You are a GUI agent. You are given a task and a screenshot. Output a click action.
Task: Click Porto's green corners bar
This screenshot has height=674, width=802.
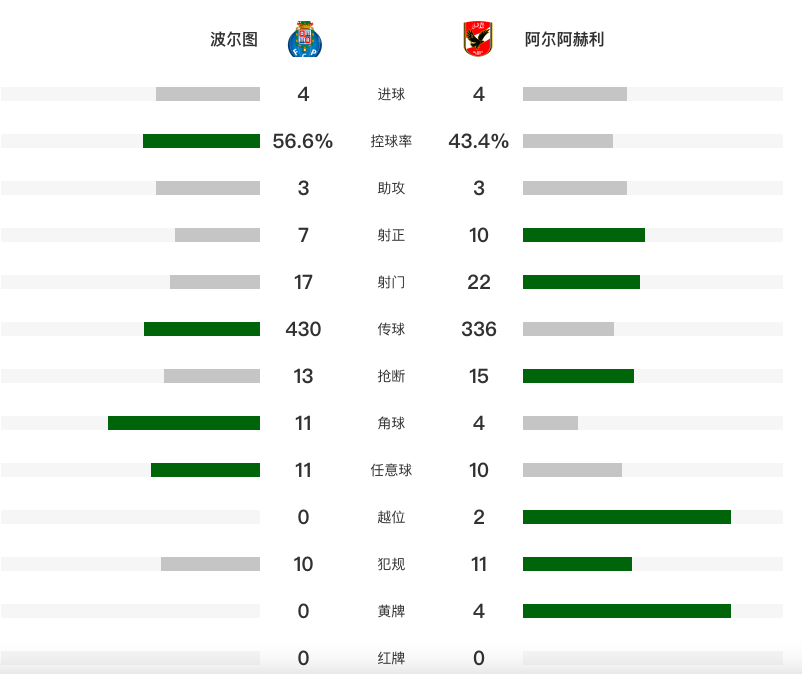[184, 423]
